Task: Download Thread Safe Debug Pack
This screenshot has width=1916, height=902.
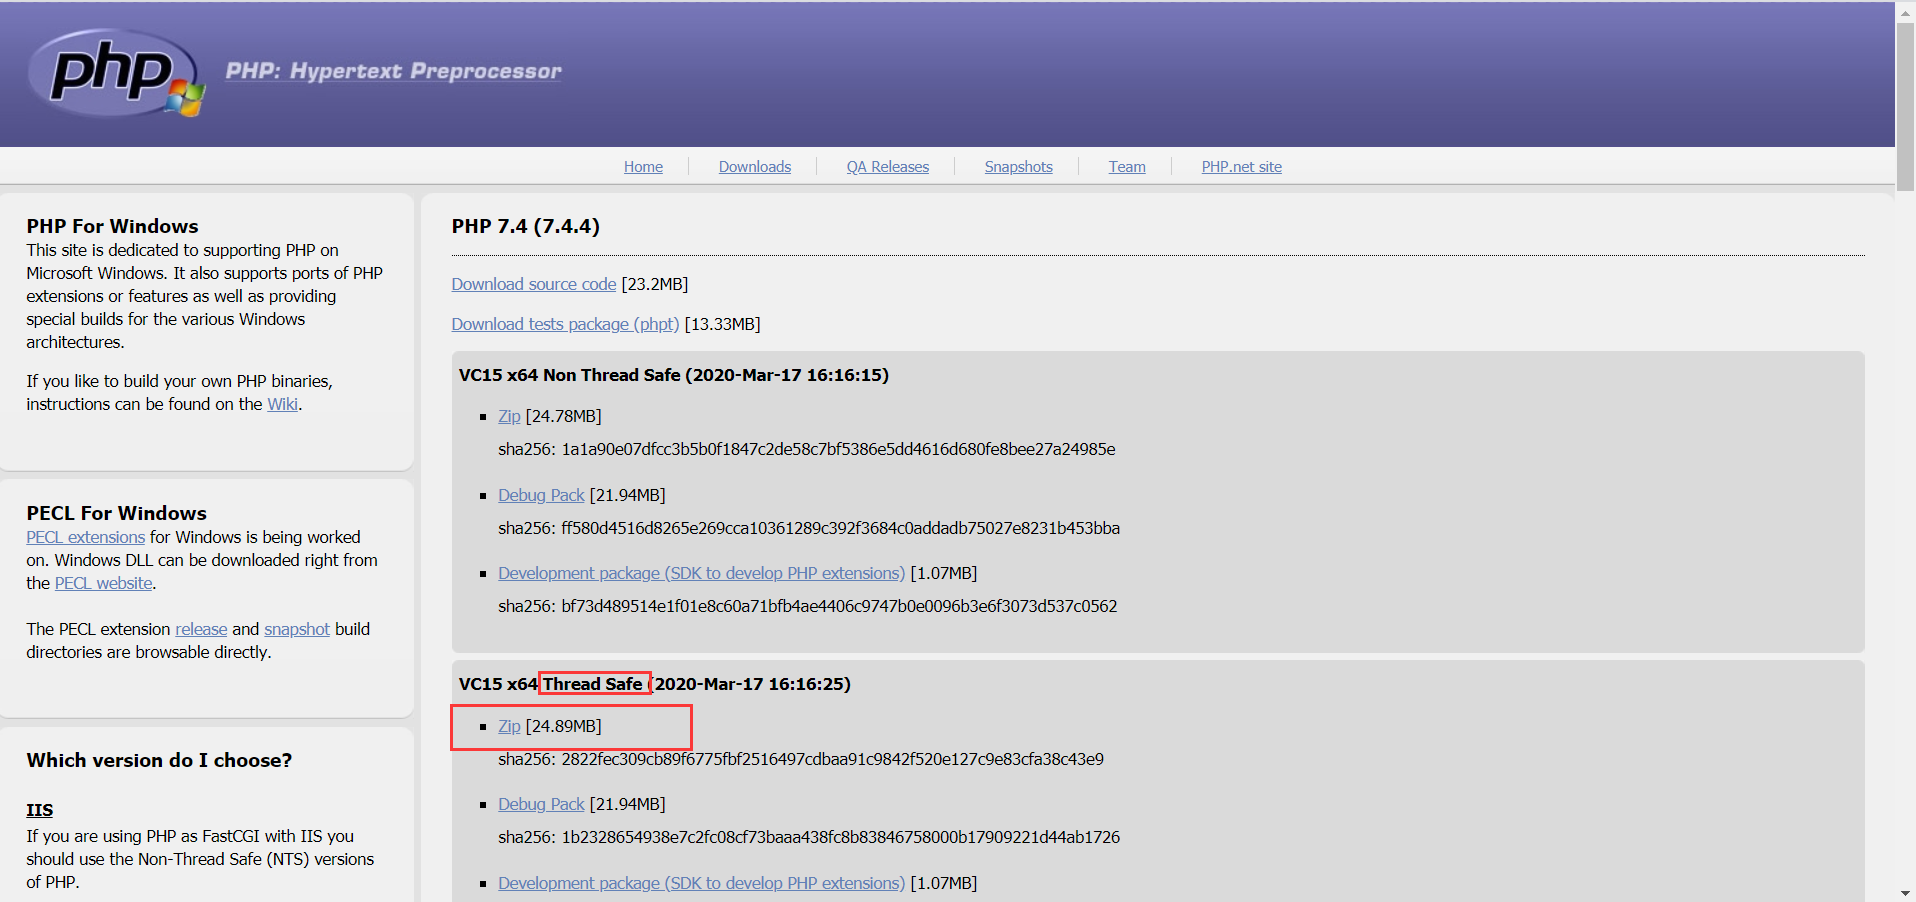Action: pyautogui.click(x=541, y=804)
